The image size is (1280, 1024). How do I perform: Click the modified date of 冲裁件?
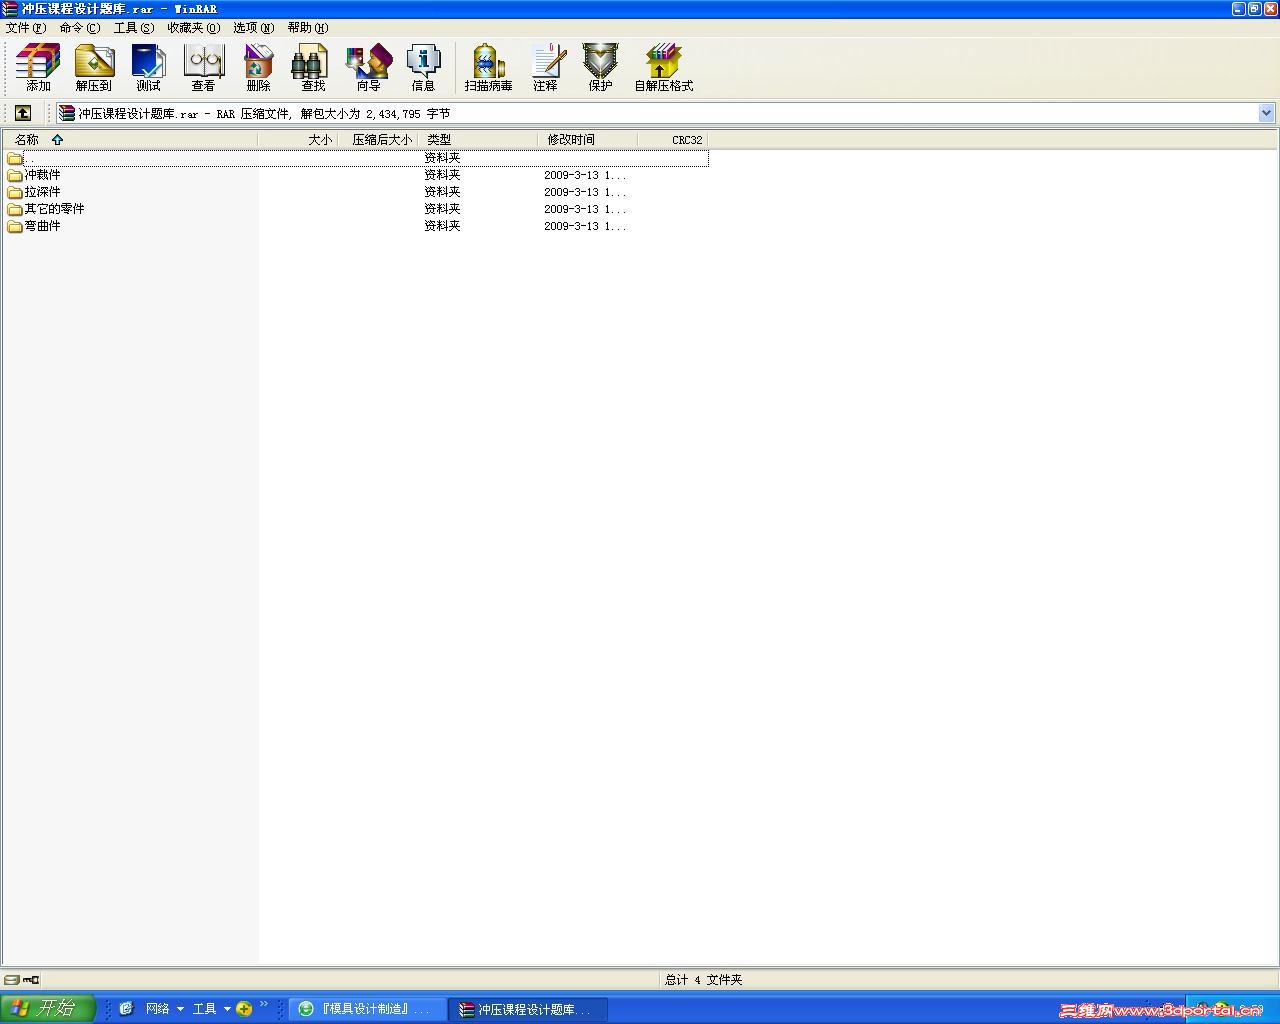tap(585, 175)
